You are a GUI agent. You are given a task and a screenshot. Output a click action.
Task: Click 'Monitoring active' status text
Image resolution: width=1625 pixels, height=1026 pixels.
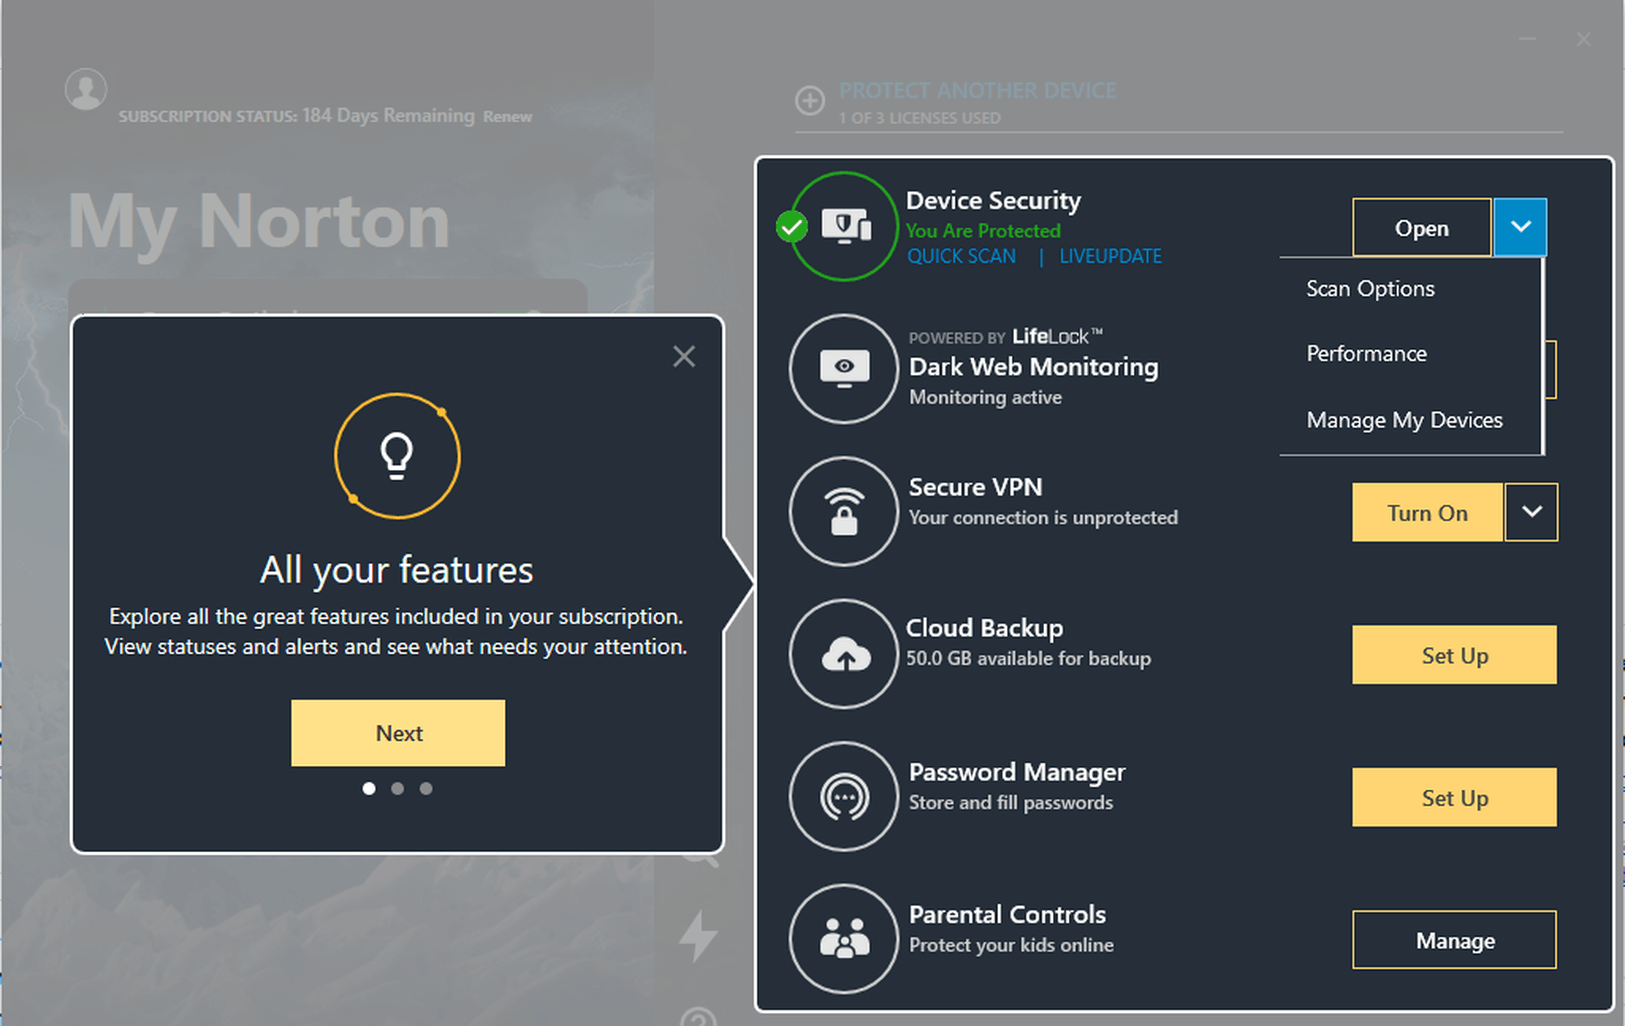985,397
